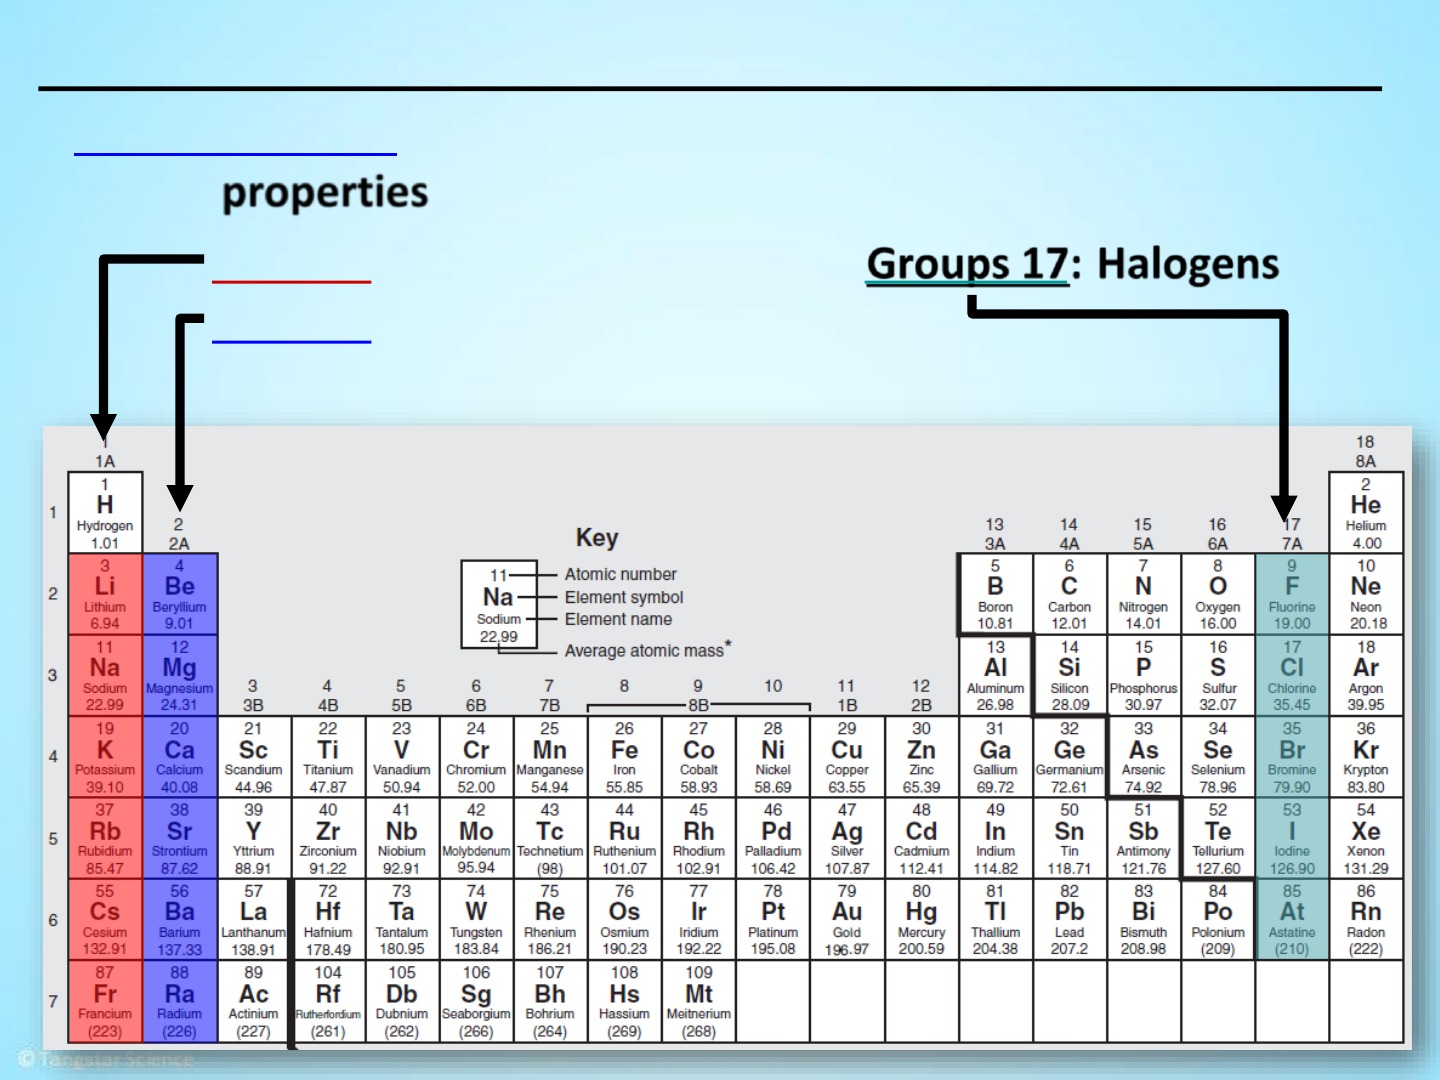The image size is (1440, 1080).
Task: Click the Rutherfordium element cell
Action: 328,1001
